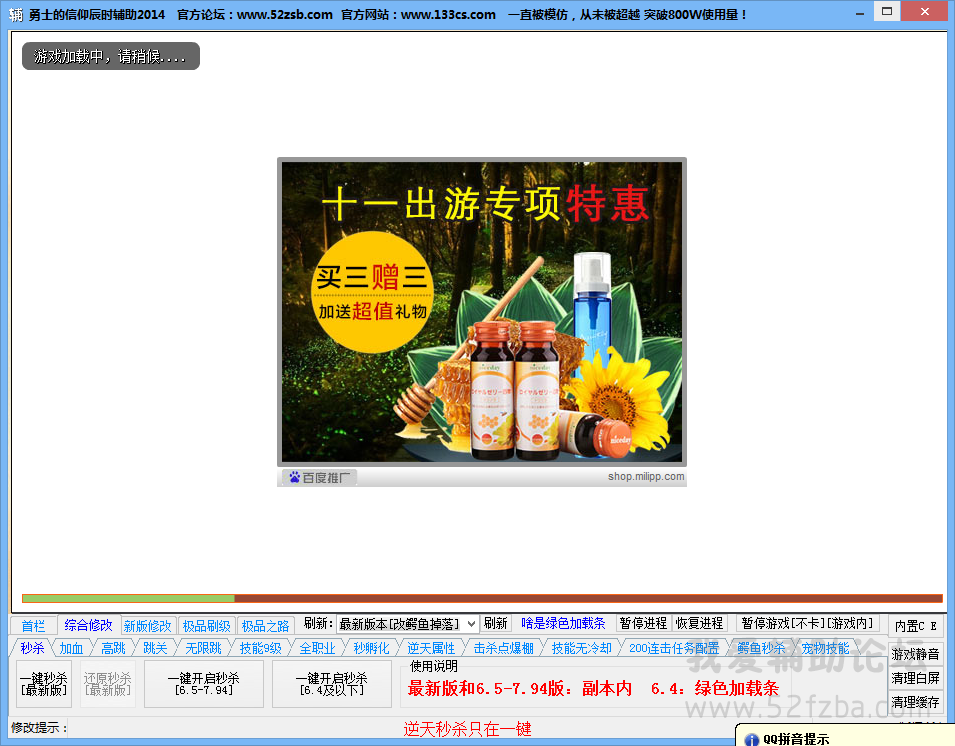955x746 pixels.
Task: Mute game with 游戏静音 button
Action: click(915, 655)
